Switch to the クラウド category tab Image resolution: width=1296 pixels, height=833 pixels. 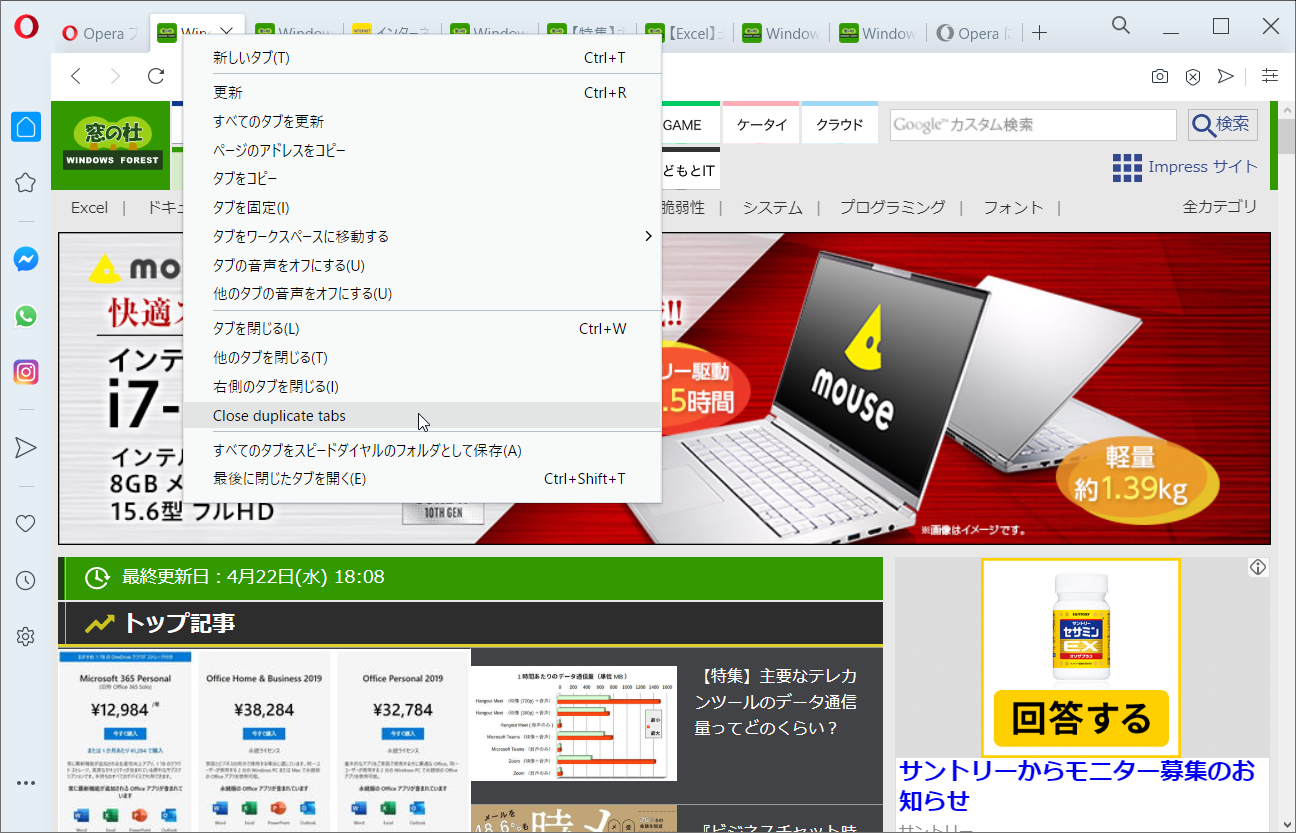click(x=838, y=123)
